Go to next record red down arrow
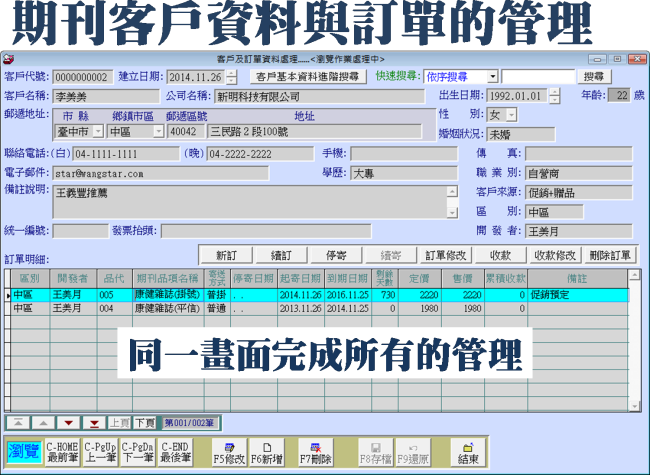650x475 pixels. (68, 423)
